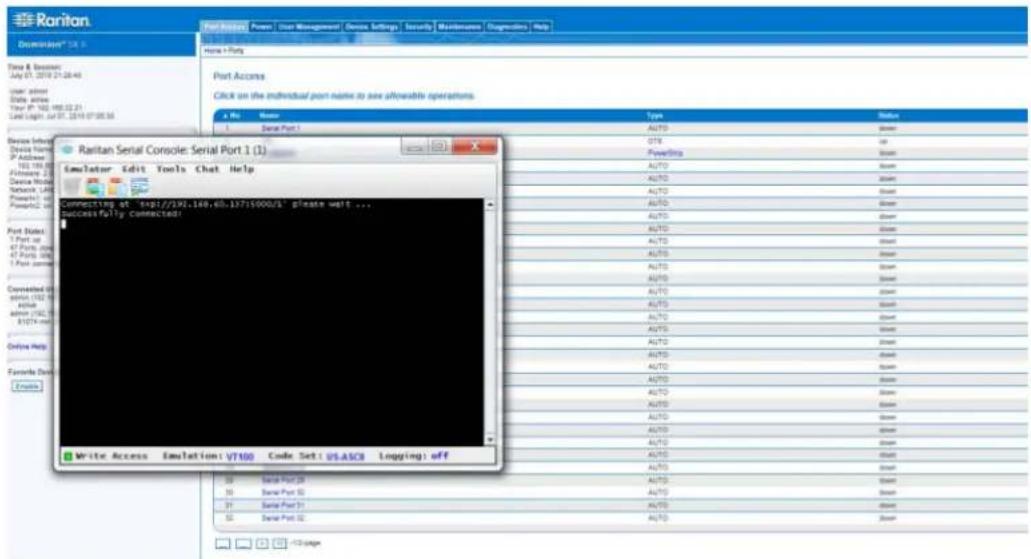Click the US-ASCII code set link
Image resolution: width=1031 pixels, height=559 pixels.
tap(345, 456)
